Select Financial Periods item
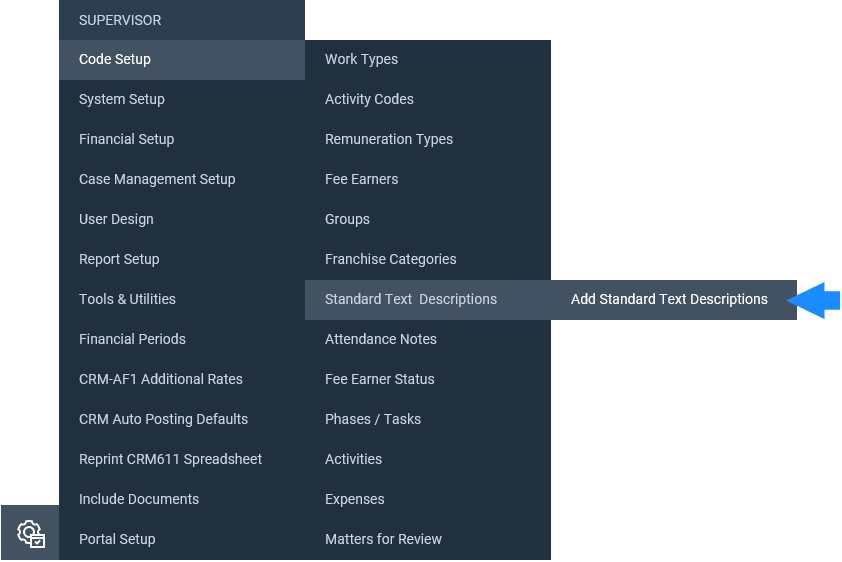 pyautogui.click(x=182, y=339)
